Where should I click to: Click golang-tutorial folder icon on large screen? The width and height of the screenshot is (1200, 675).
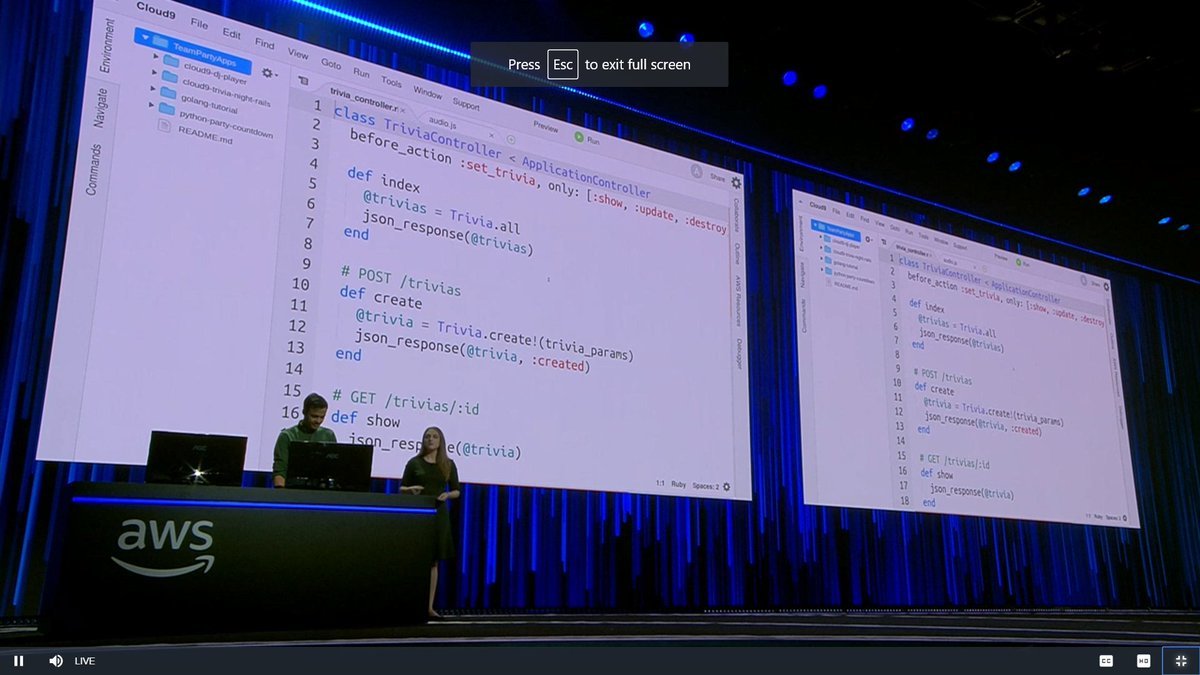point(166,93)
